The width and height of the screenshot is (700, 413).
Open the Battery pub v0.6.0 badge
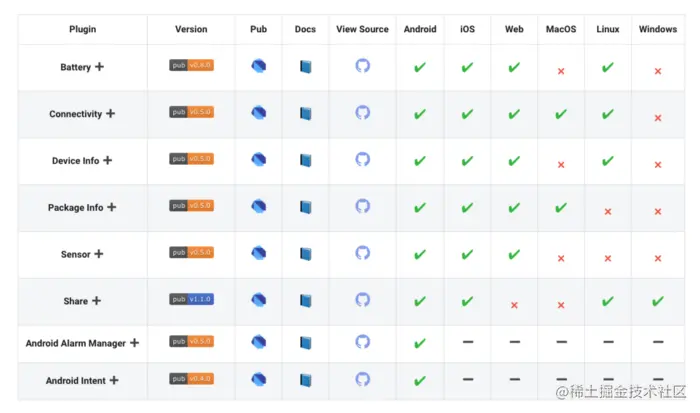pos(191,65)
